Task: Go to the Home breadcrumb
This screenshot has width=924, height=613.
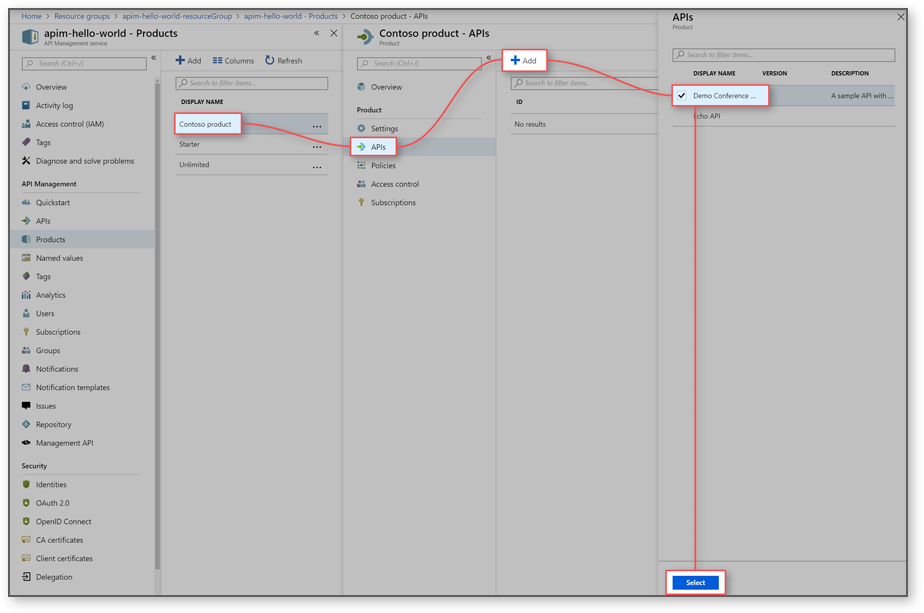Action: [x=31, y=17]
